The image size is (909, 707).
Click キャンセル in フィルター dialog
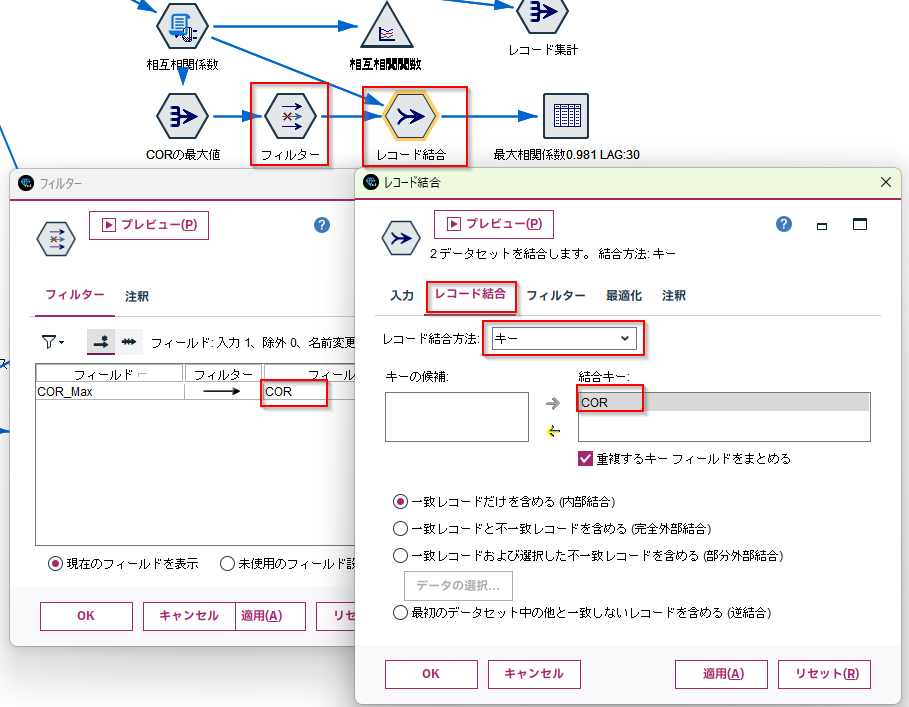click(189, 616)
